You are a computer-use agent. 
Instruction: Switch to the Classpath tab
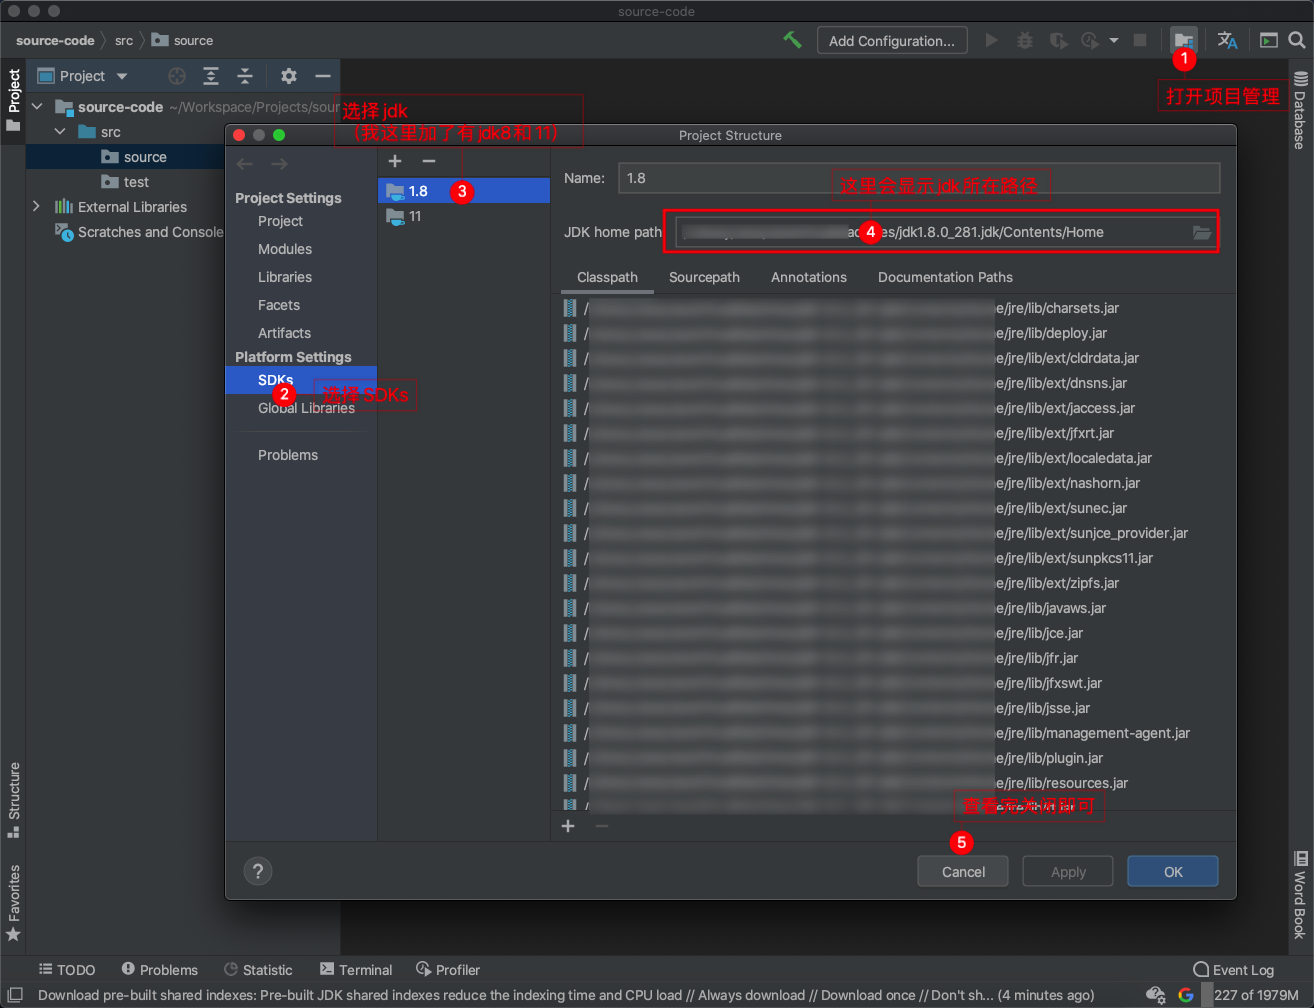607,277
